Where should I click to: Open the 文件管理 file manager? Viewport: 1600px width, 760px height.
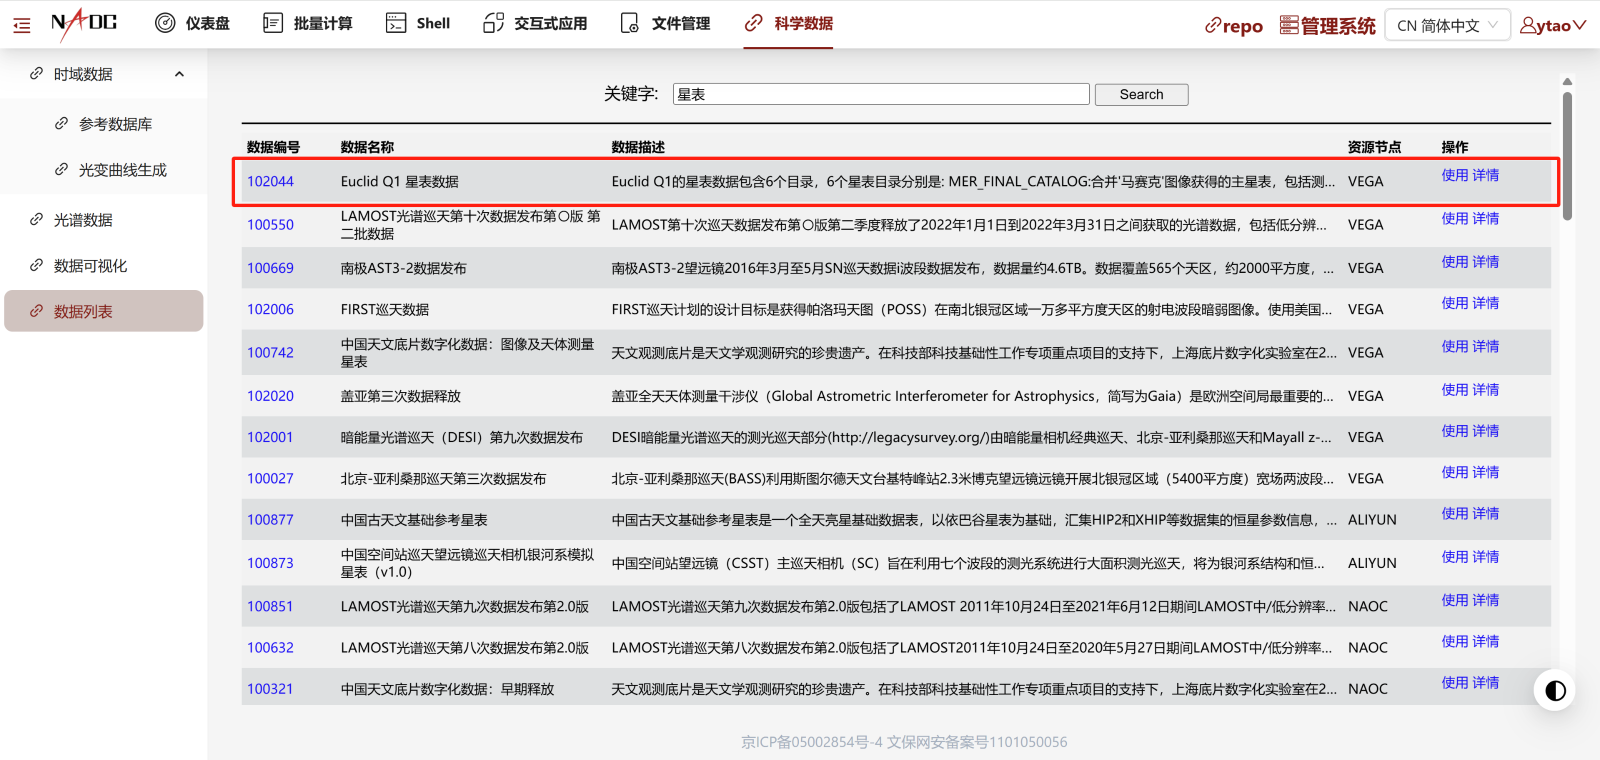pos(665,23)
